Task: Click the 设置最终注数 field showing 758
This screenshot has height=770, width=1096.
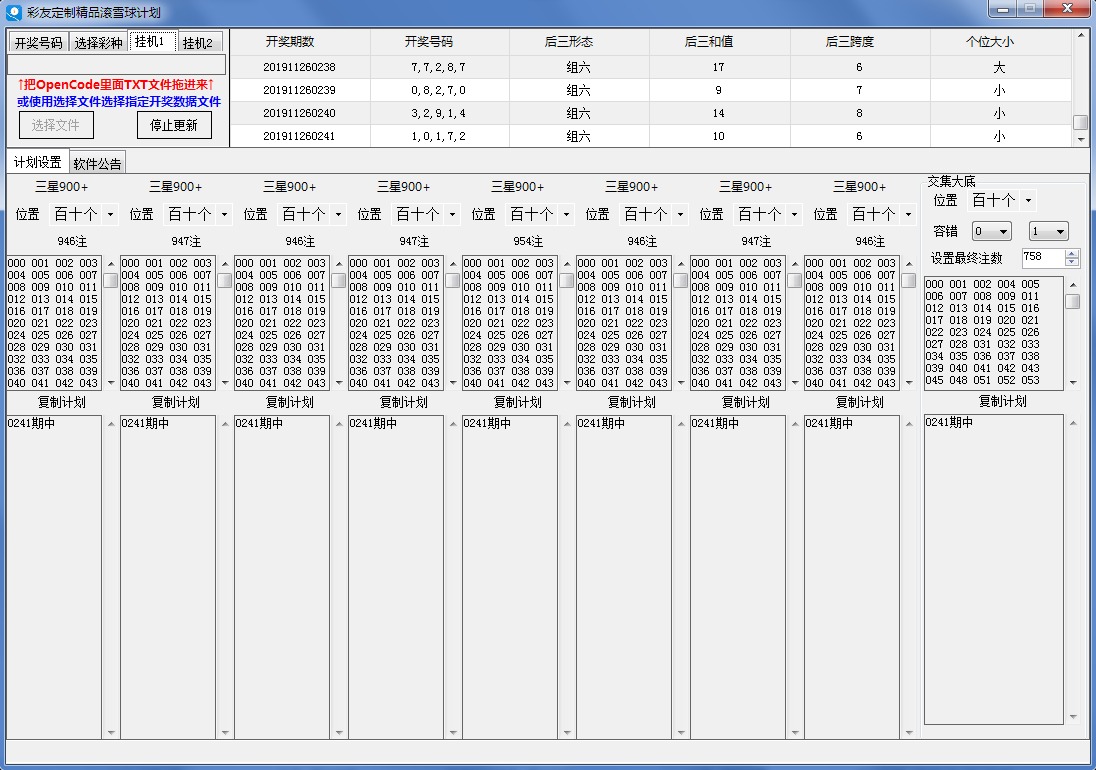Action: pyautogui.click(x=1042, y=258)
